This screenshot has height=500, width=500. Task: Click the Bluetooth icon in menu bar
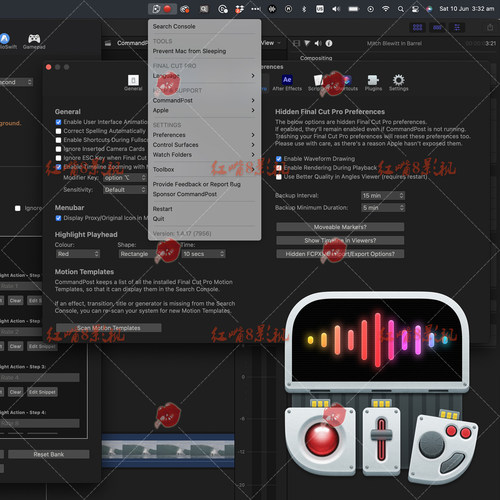(304, 9)
